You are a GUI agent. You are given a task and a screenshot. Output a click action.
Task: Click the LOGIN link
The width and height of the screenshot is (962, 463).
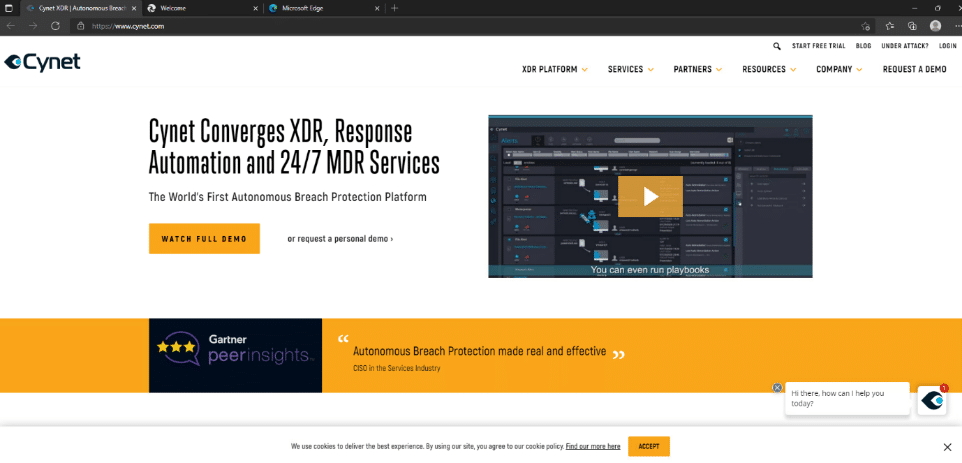pos(947,46)
